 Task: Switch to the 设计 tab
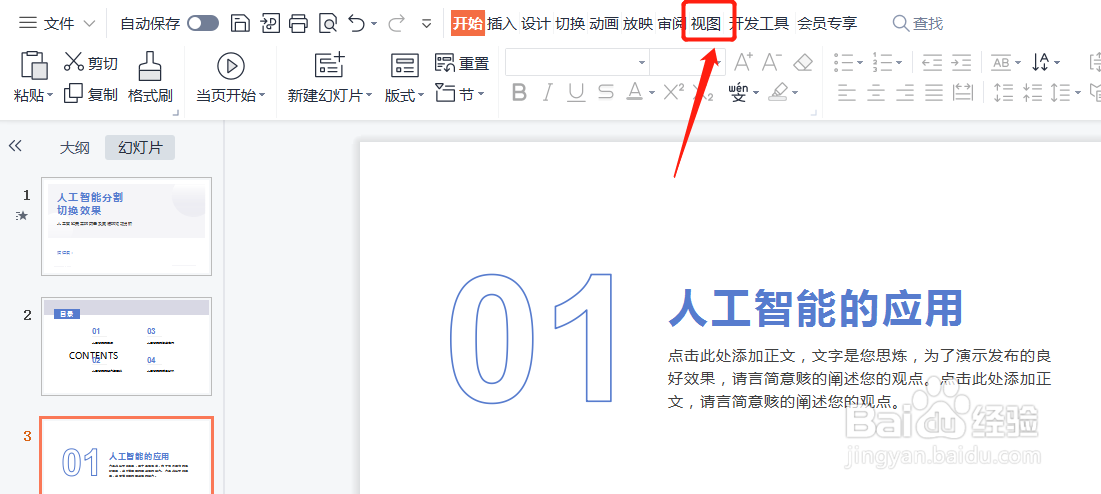536,24
